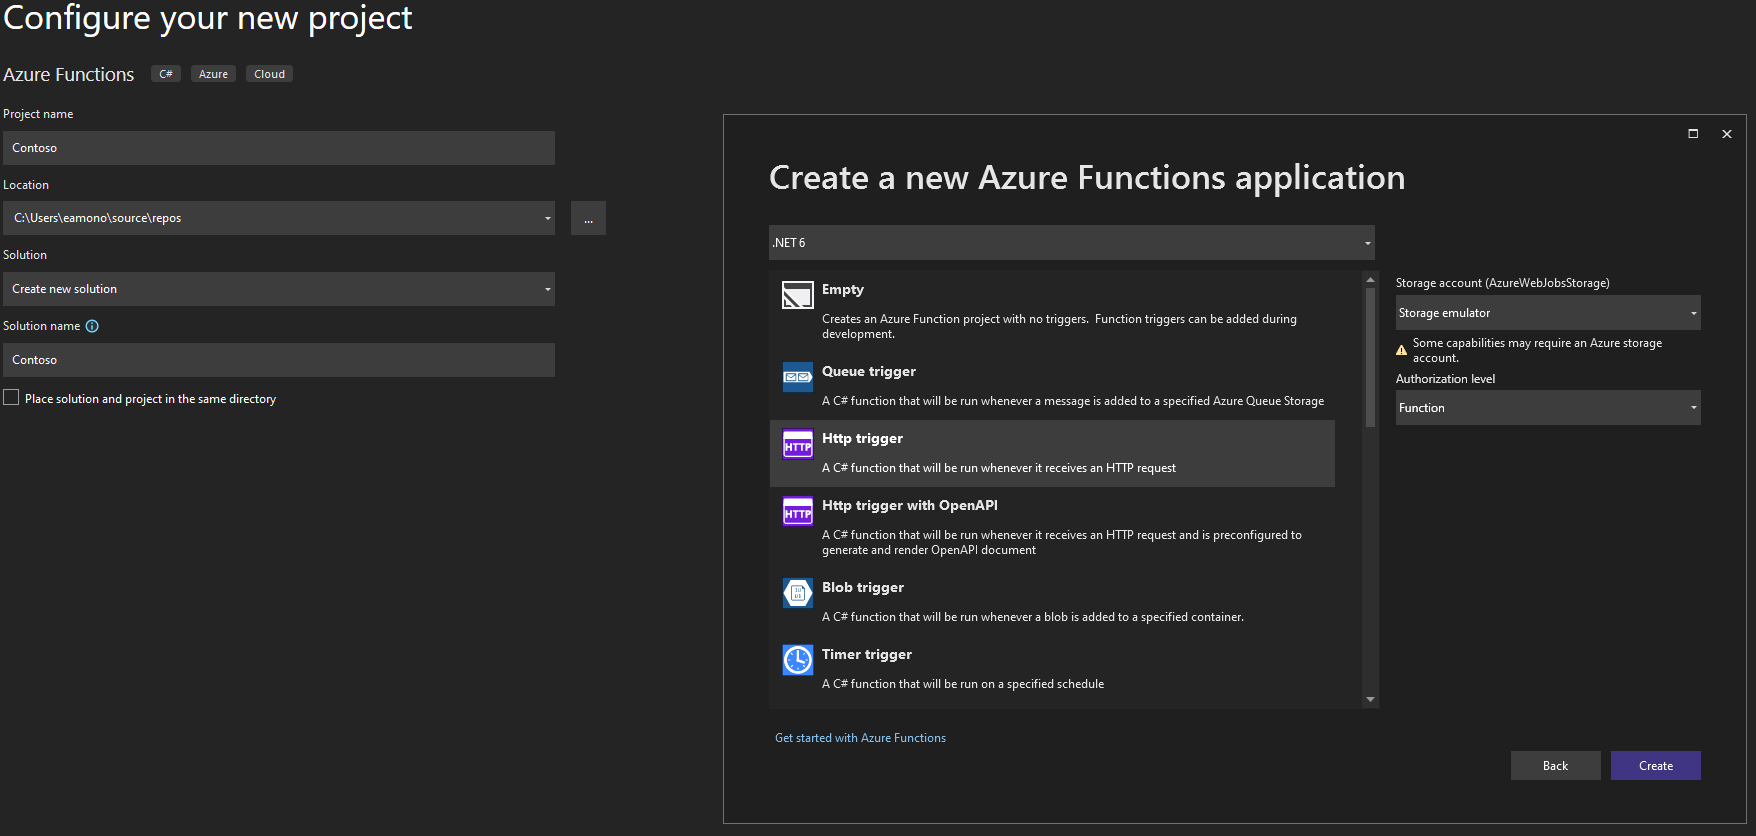The height and width of the screenshot is (836, 1756).
Task: Open Get started with Azure Functions link
Action: point(860,738)
